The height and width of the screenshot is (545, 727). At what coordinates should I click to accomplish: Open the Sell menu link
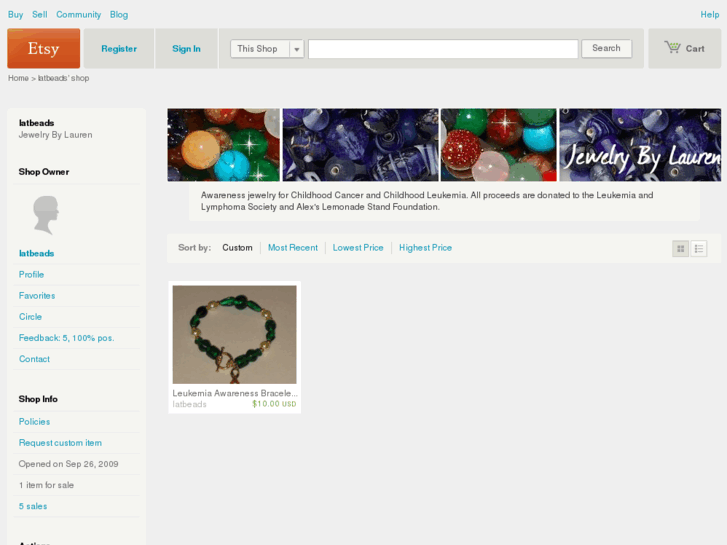[40, 15]
